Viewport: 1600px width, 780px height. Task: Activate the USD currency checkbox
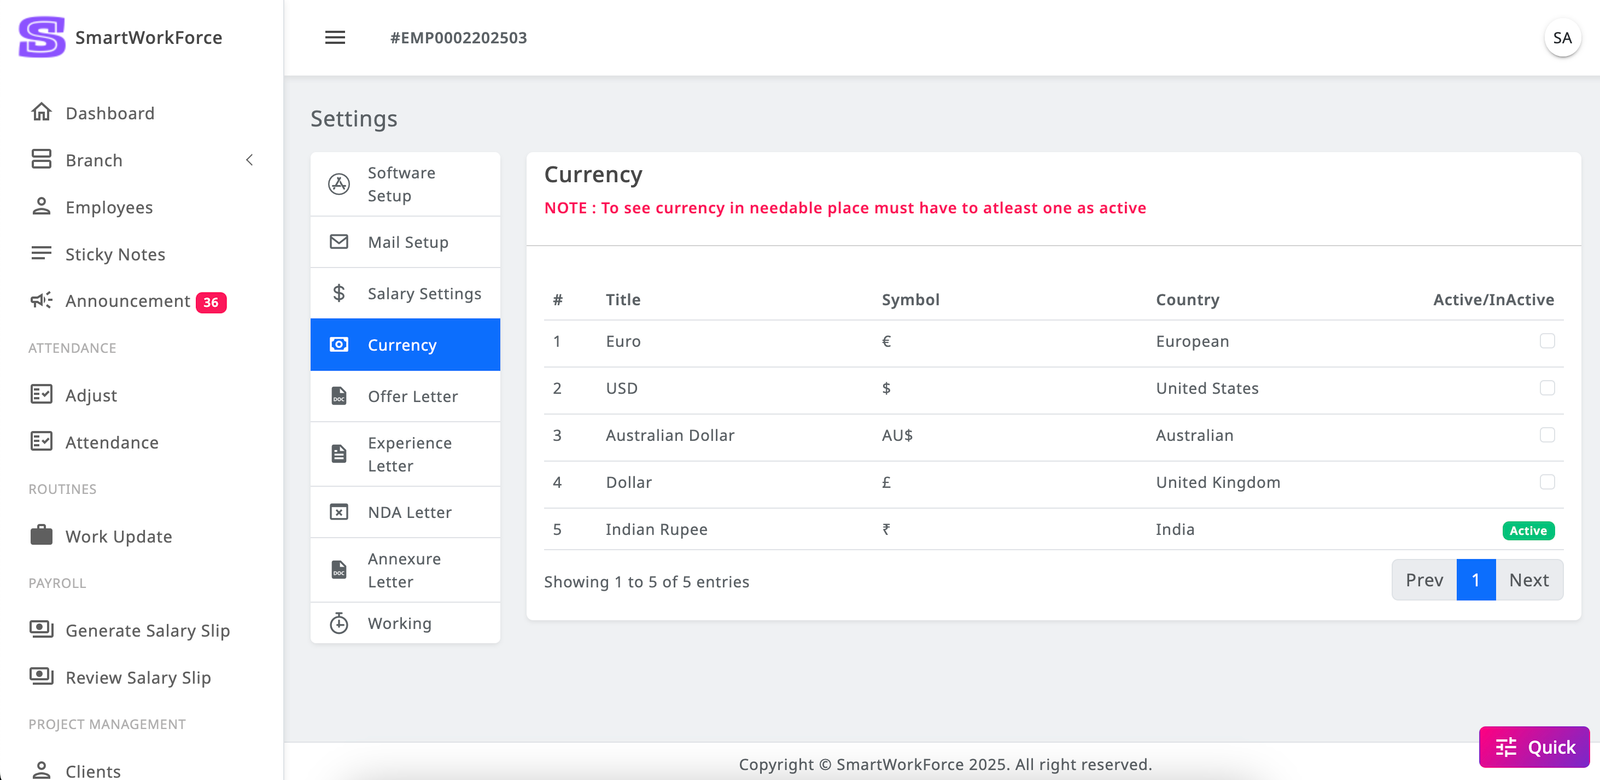click(x=1547, y=388)
